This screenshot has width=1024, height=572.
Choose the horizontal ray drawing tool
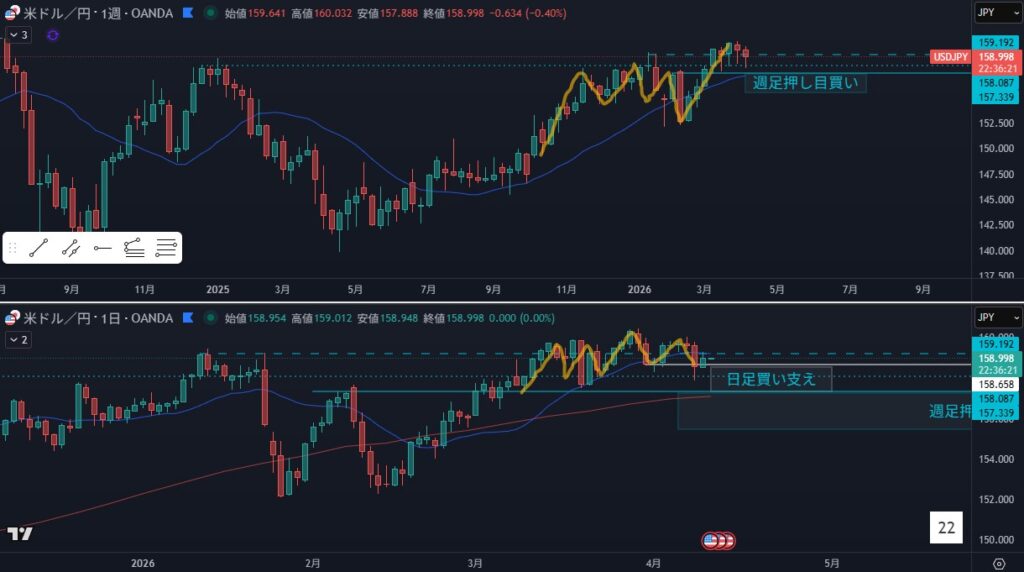tap(102, 247)
